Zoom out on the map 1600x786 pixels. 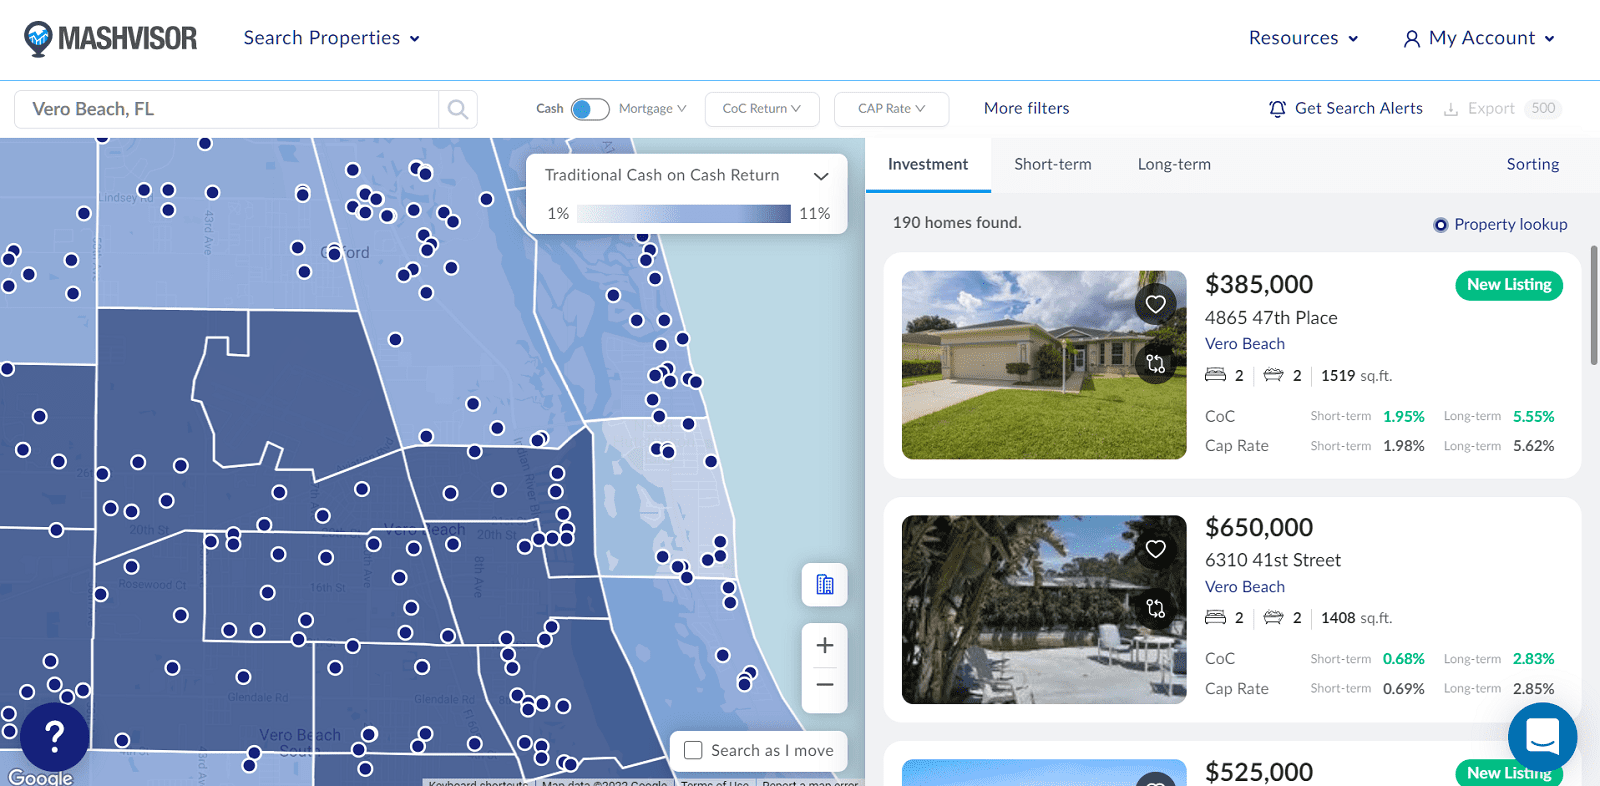click(x=825, y=686)
